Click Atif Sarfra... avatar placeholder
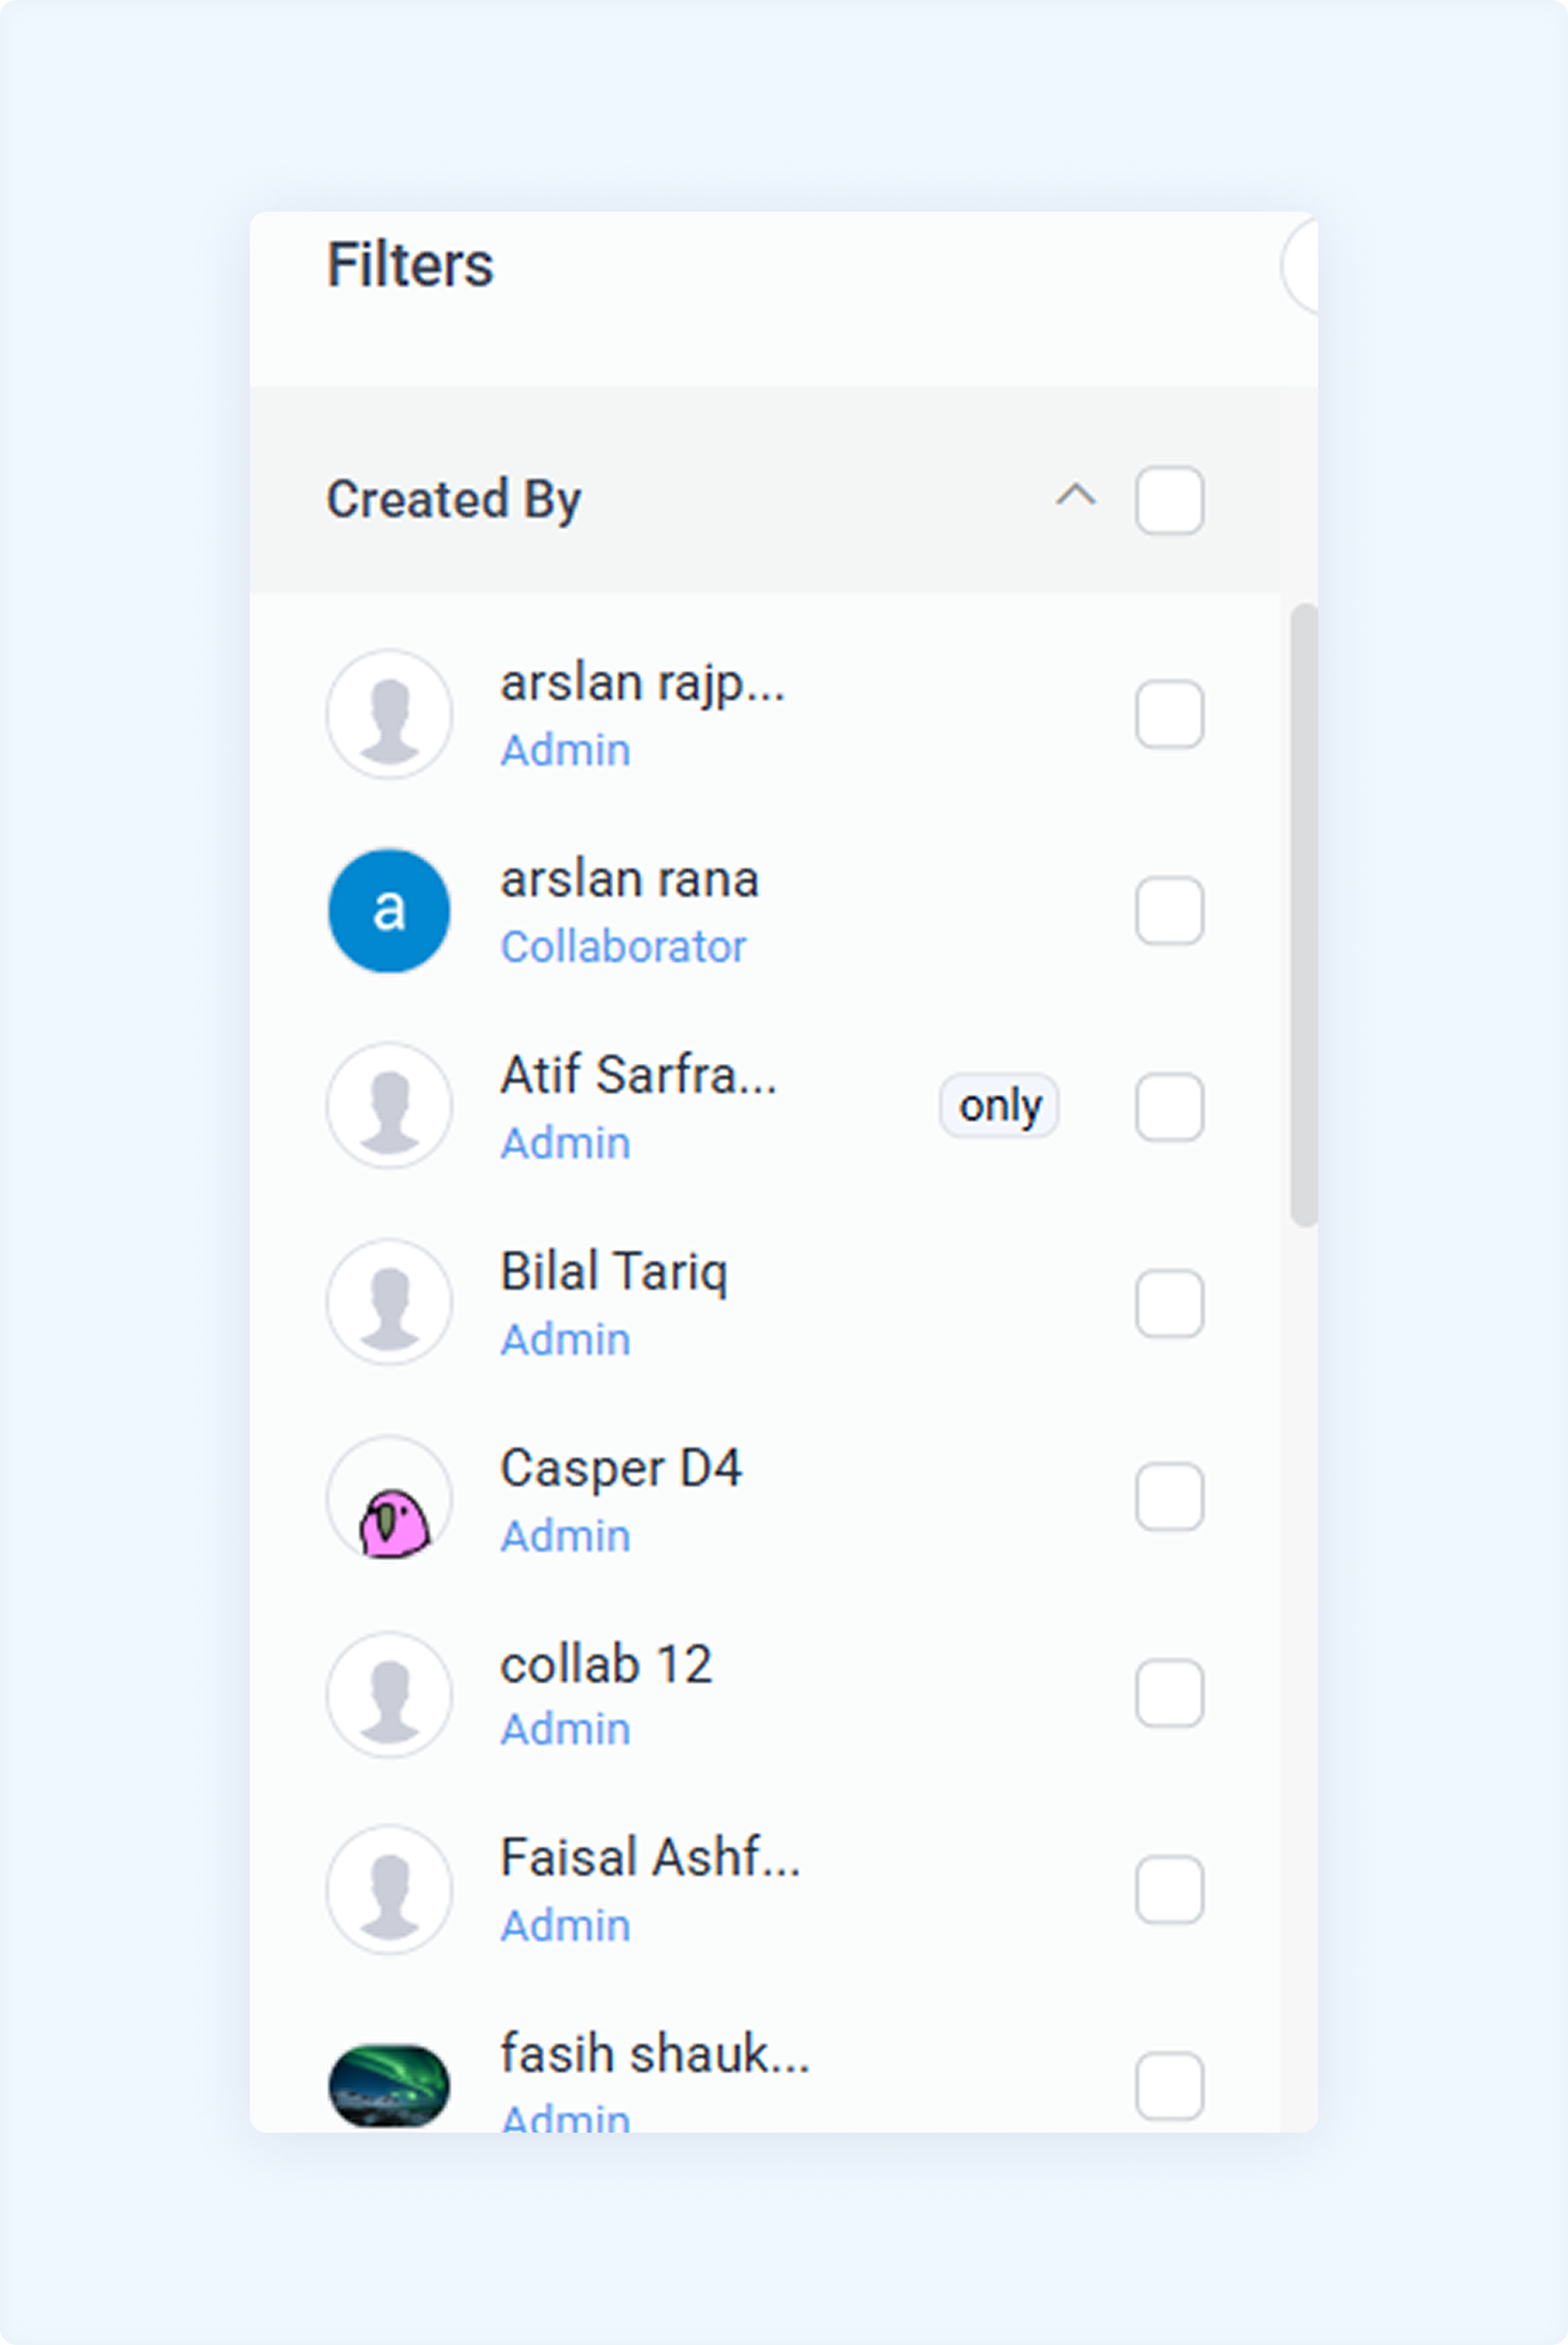The width and height of the screenshot is (1568, 2345). (x=389, y=1106)
